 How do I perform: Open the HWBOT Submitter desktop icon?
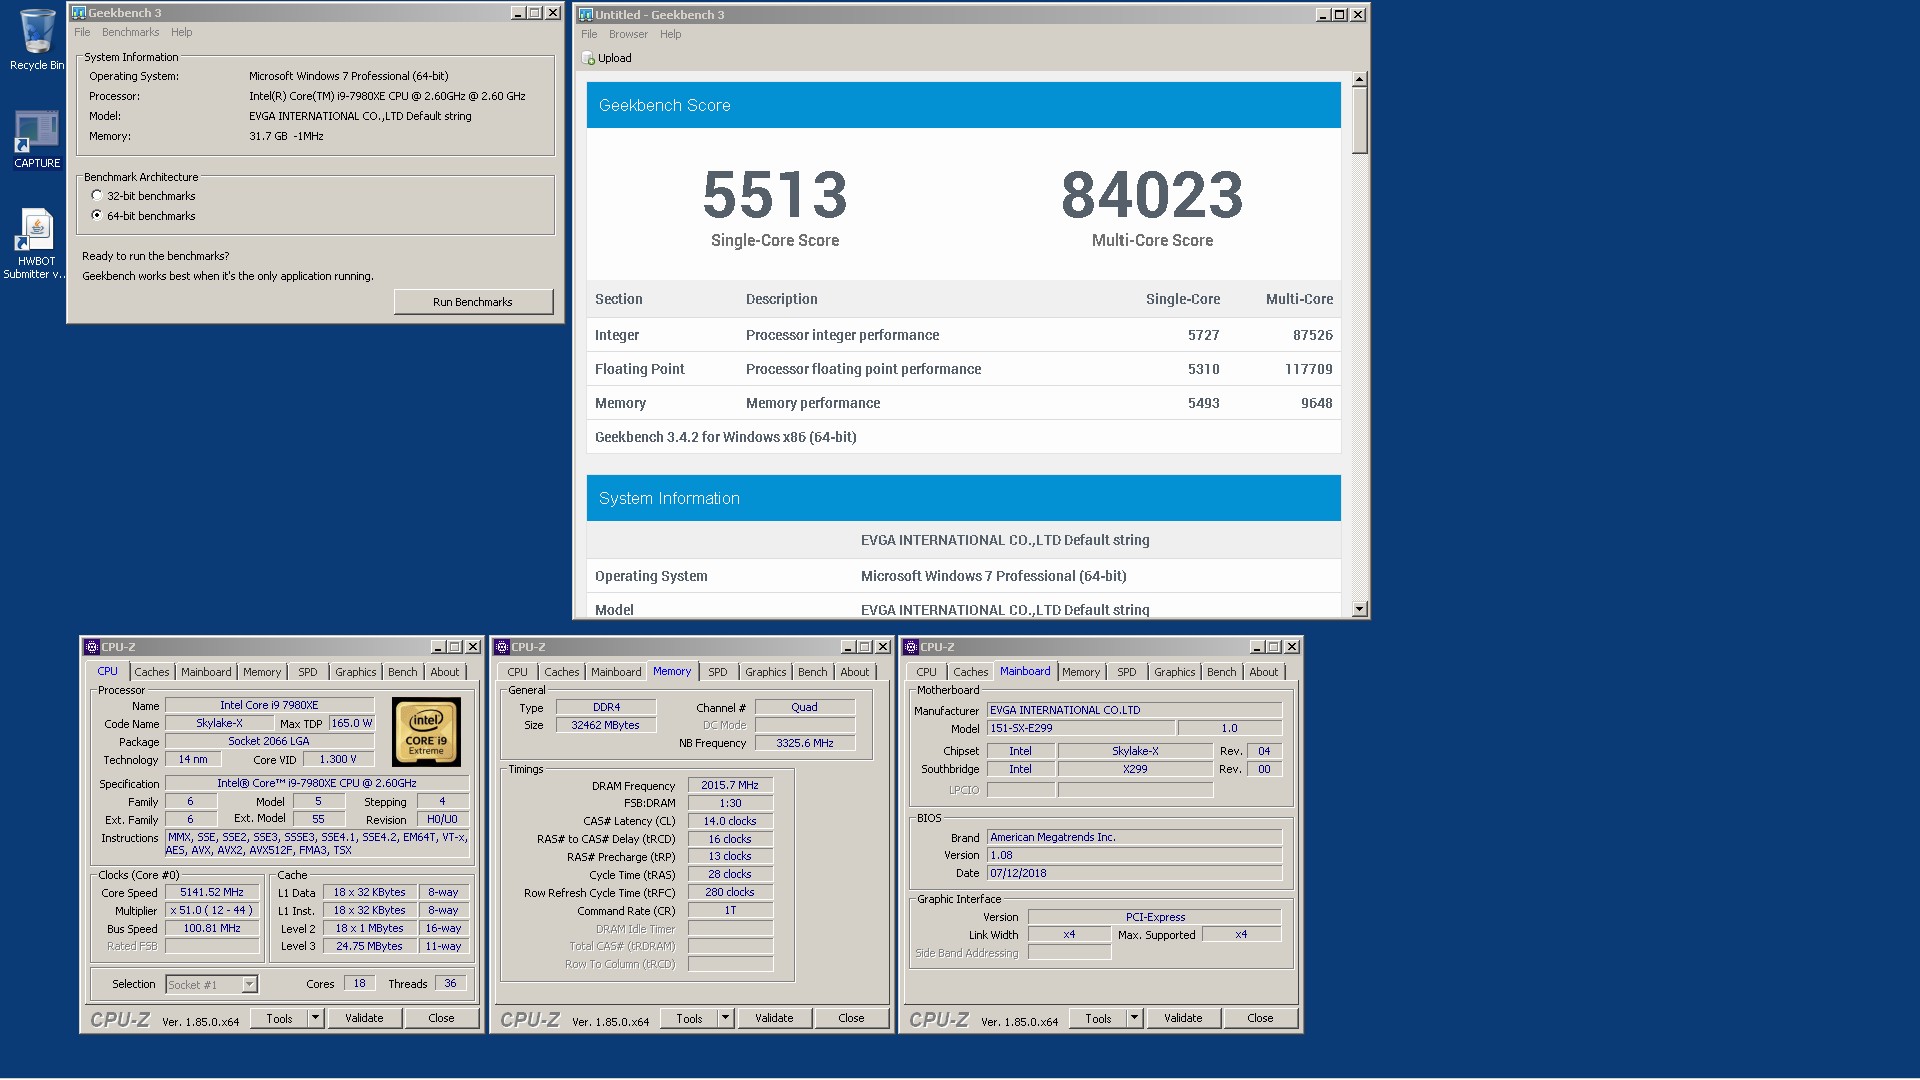point(36,244)
